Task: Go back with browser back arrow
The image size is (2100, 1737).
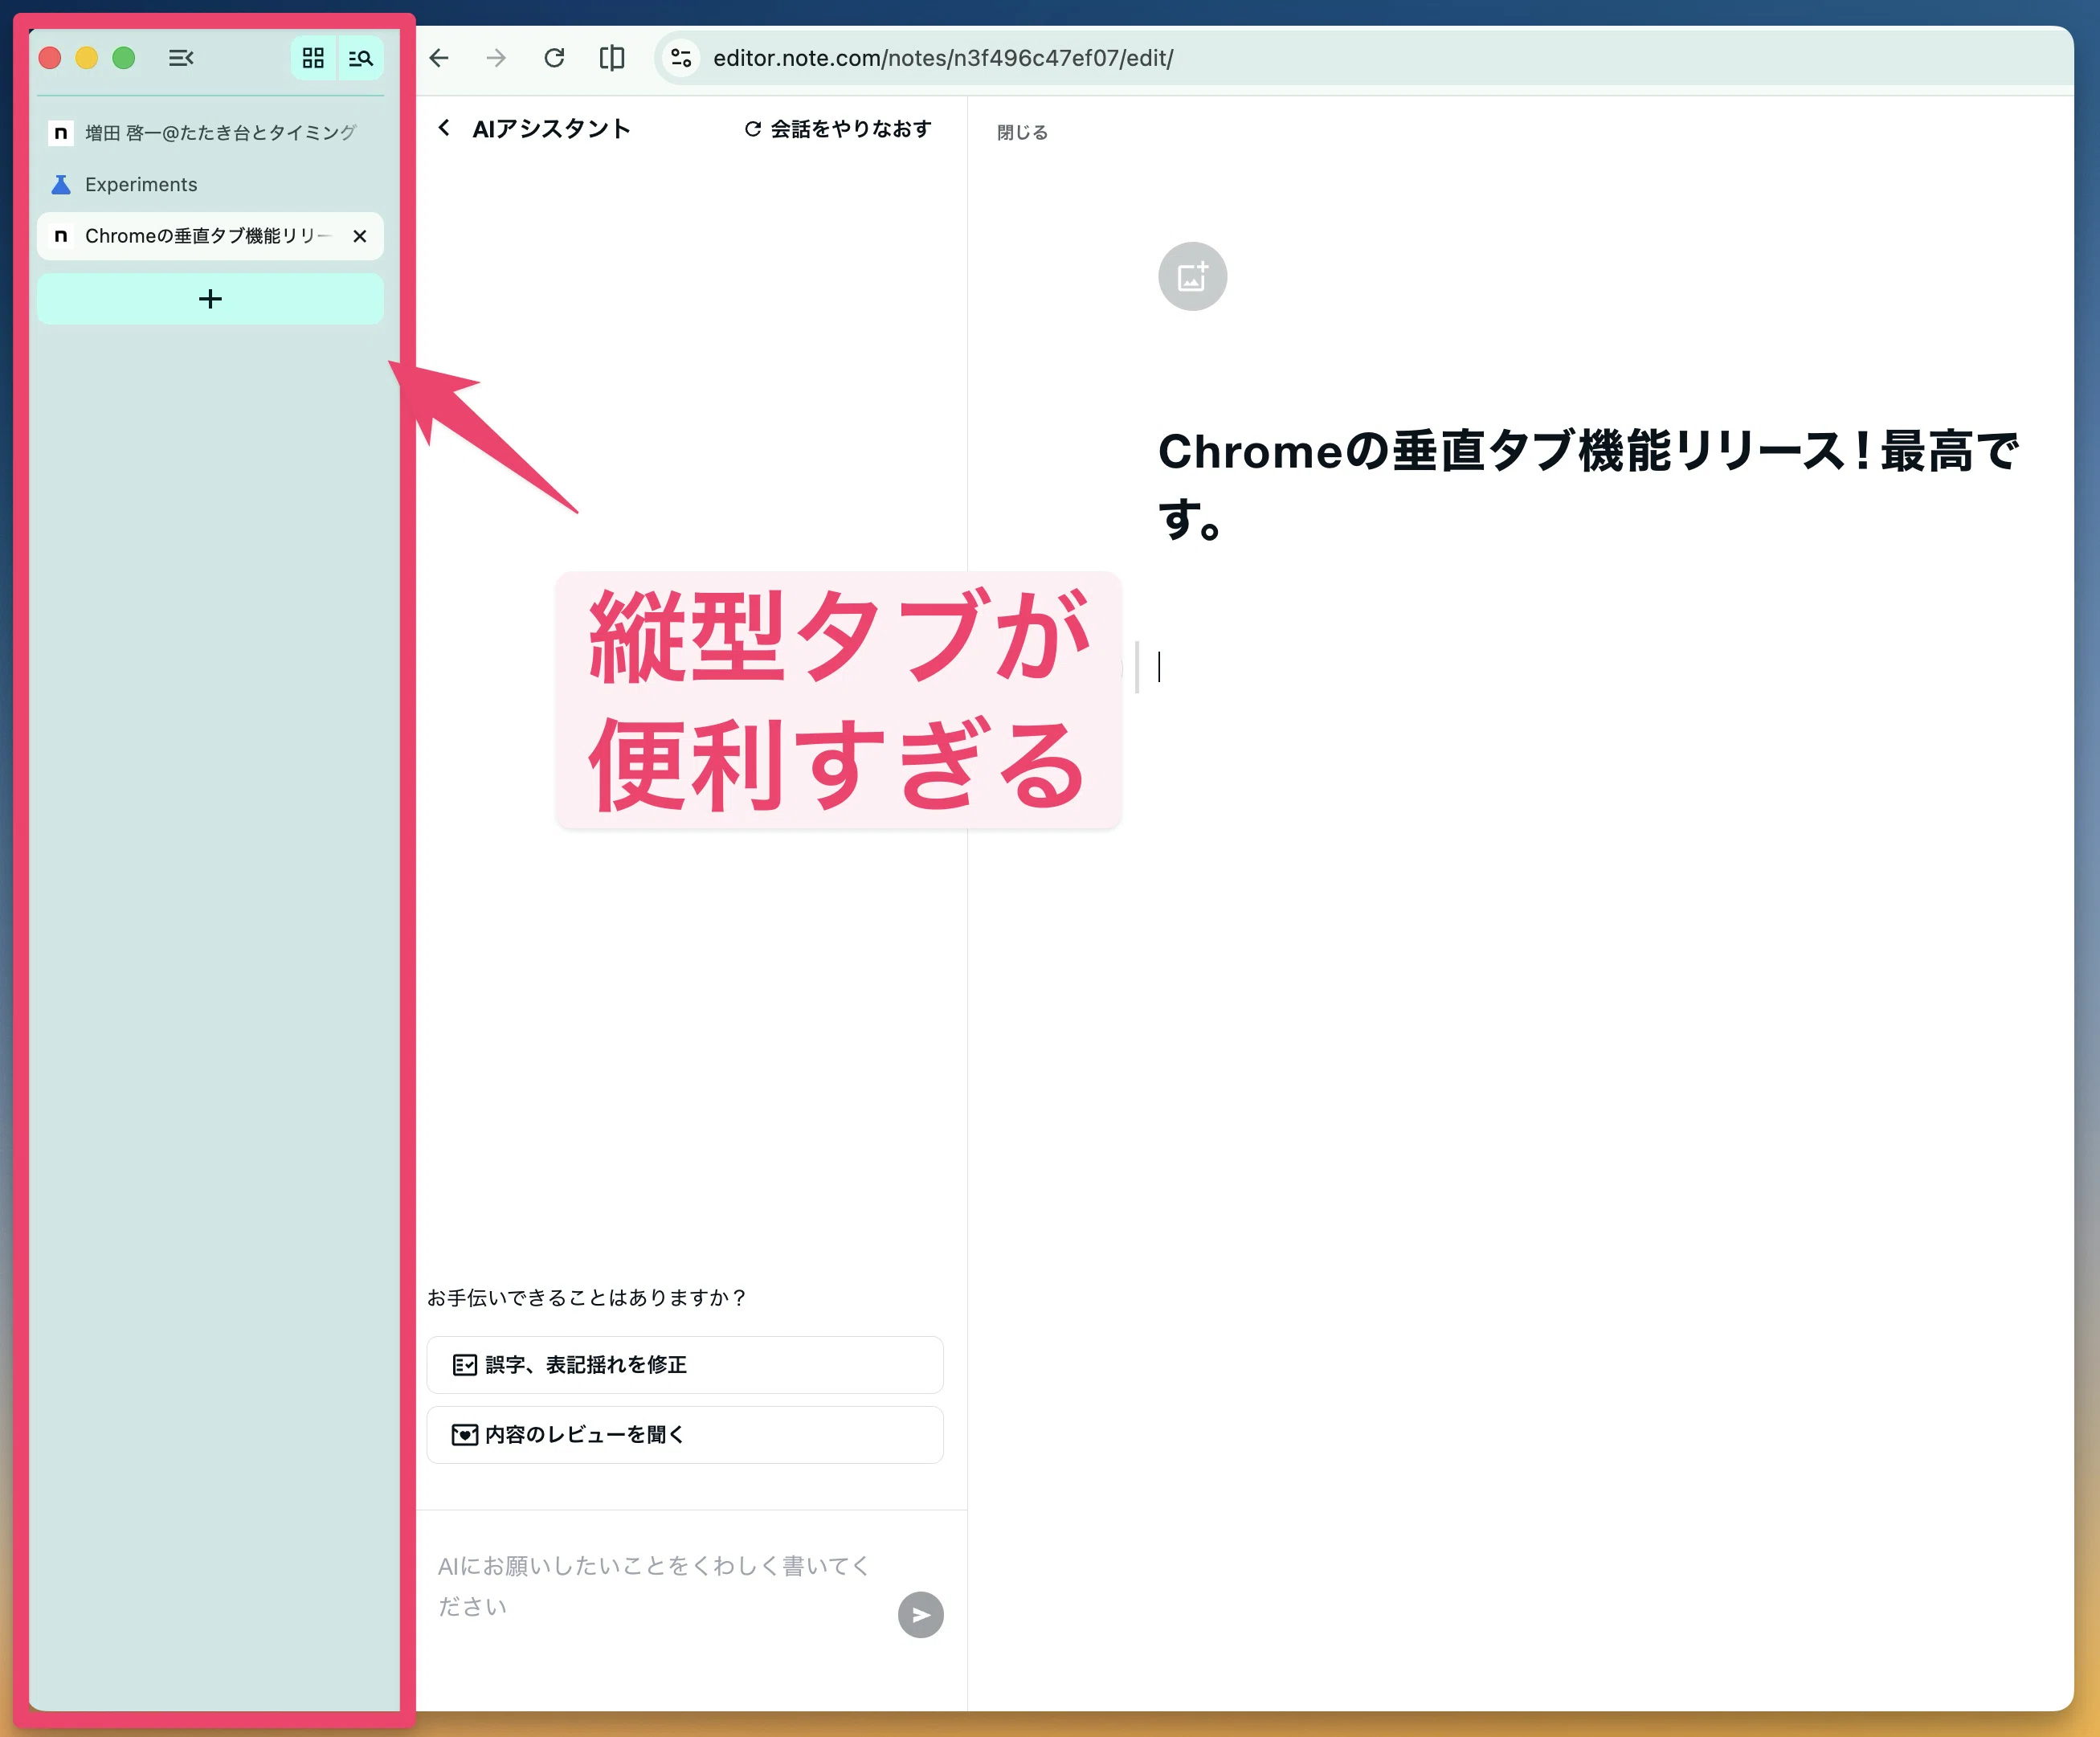Action: pos(439,58)
